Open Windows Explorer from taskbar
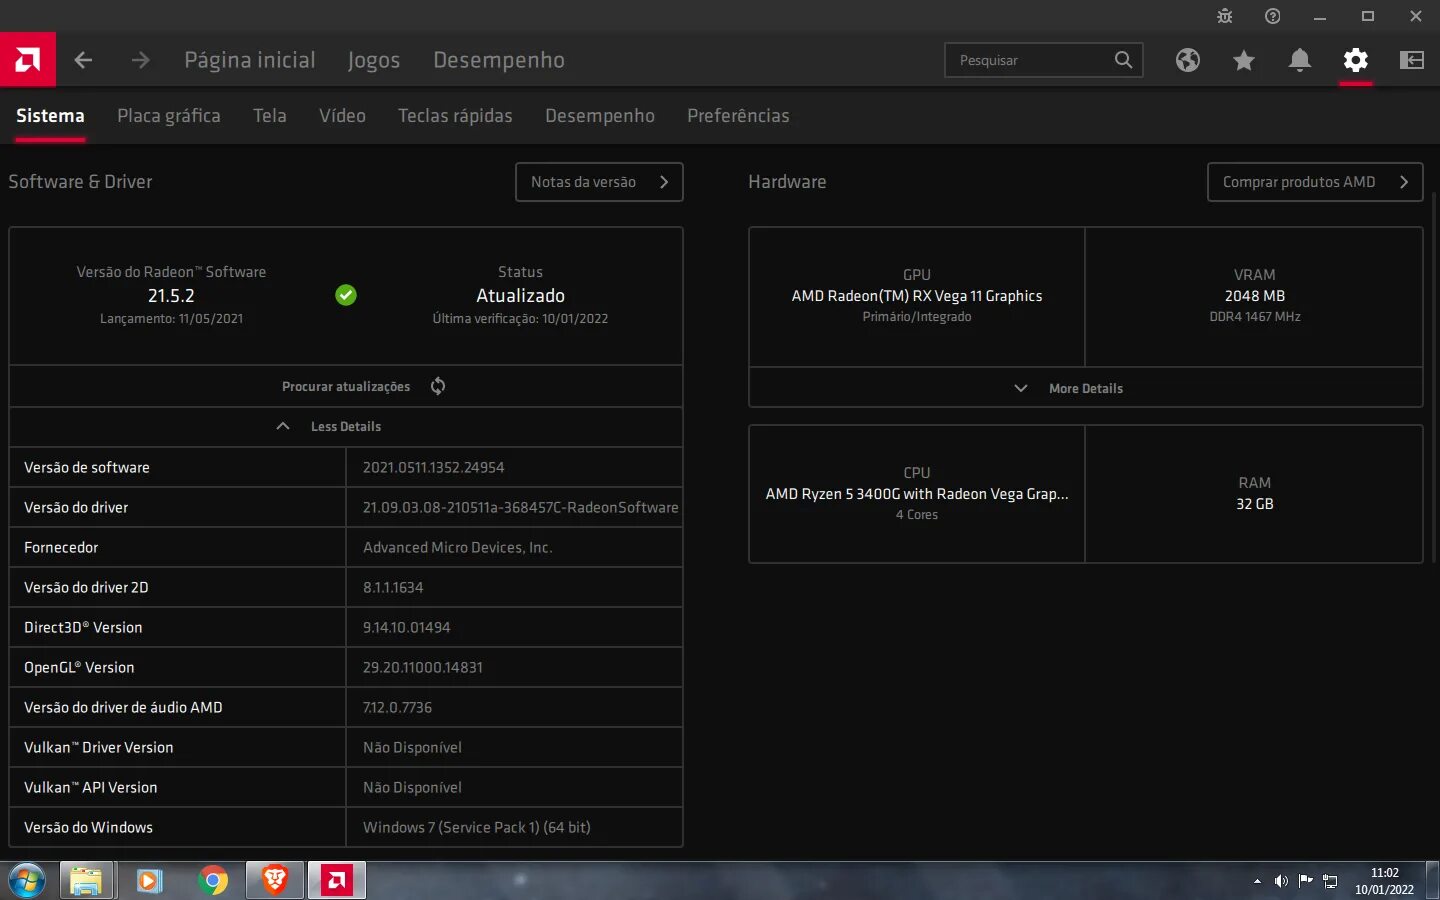Screen dimensions: 1440x900 [x=86, y=881]
